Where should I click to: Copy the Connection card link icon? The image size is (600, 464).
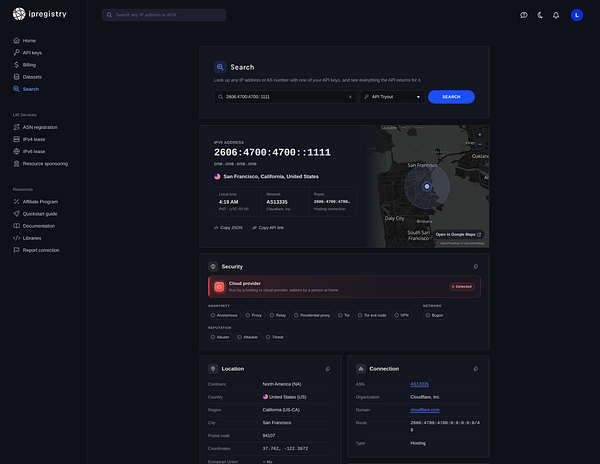(476, 369)
